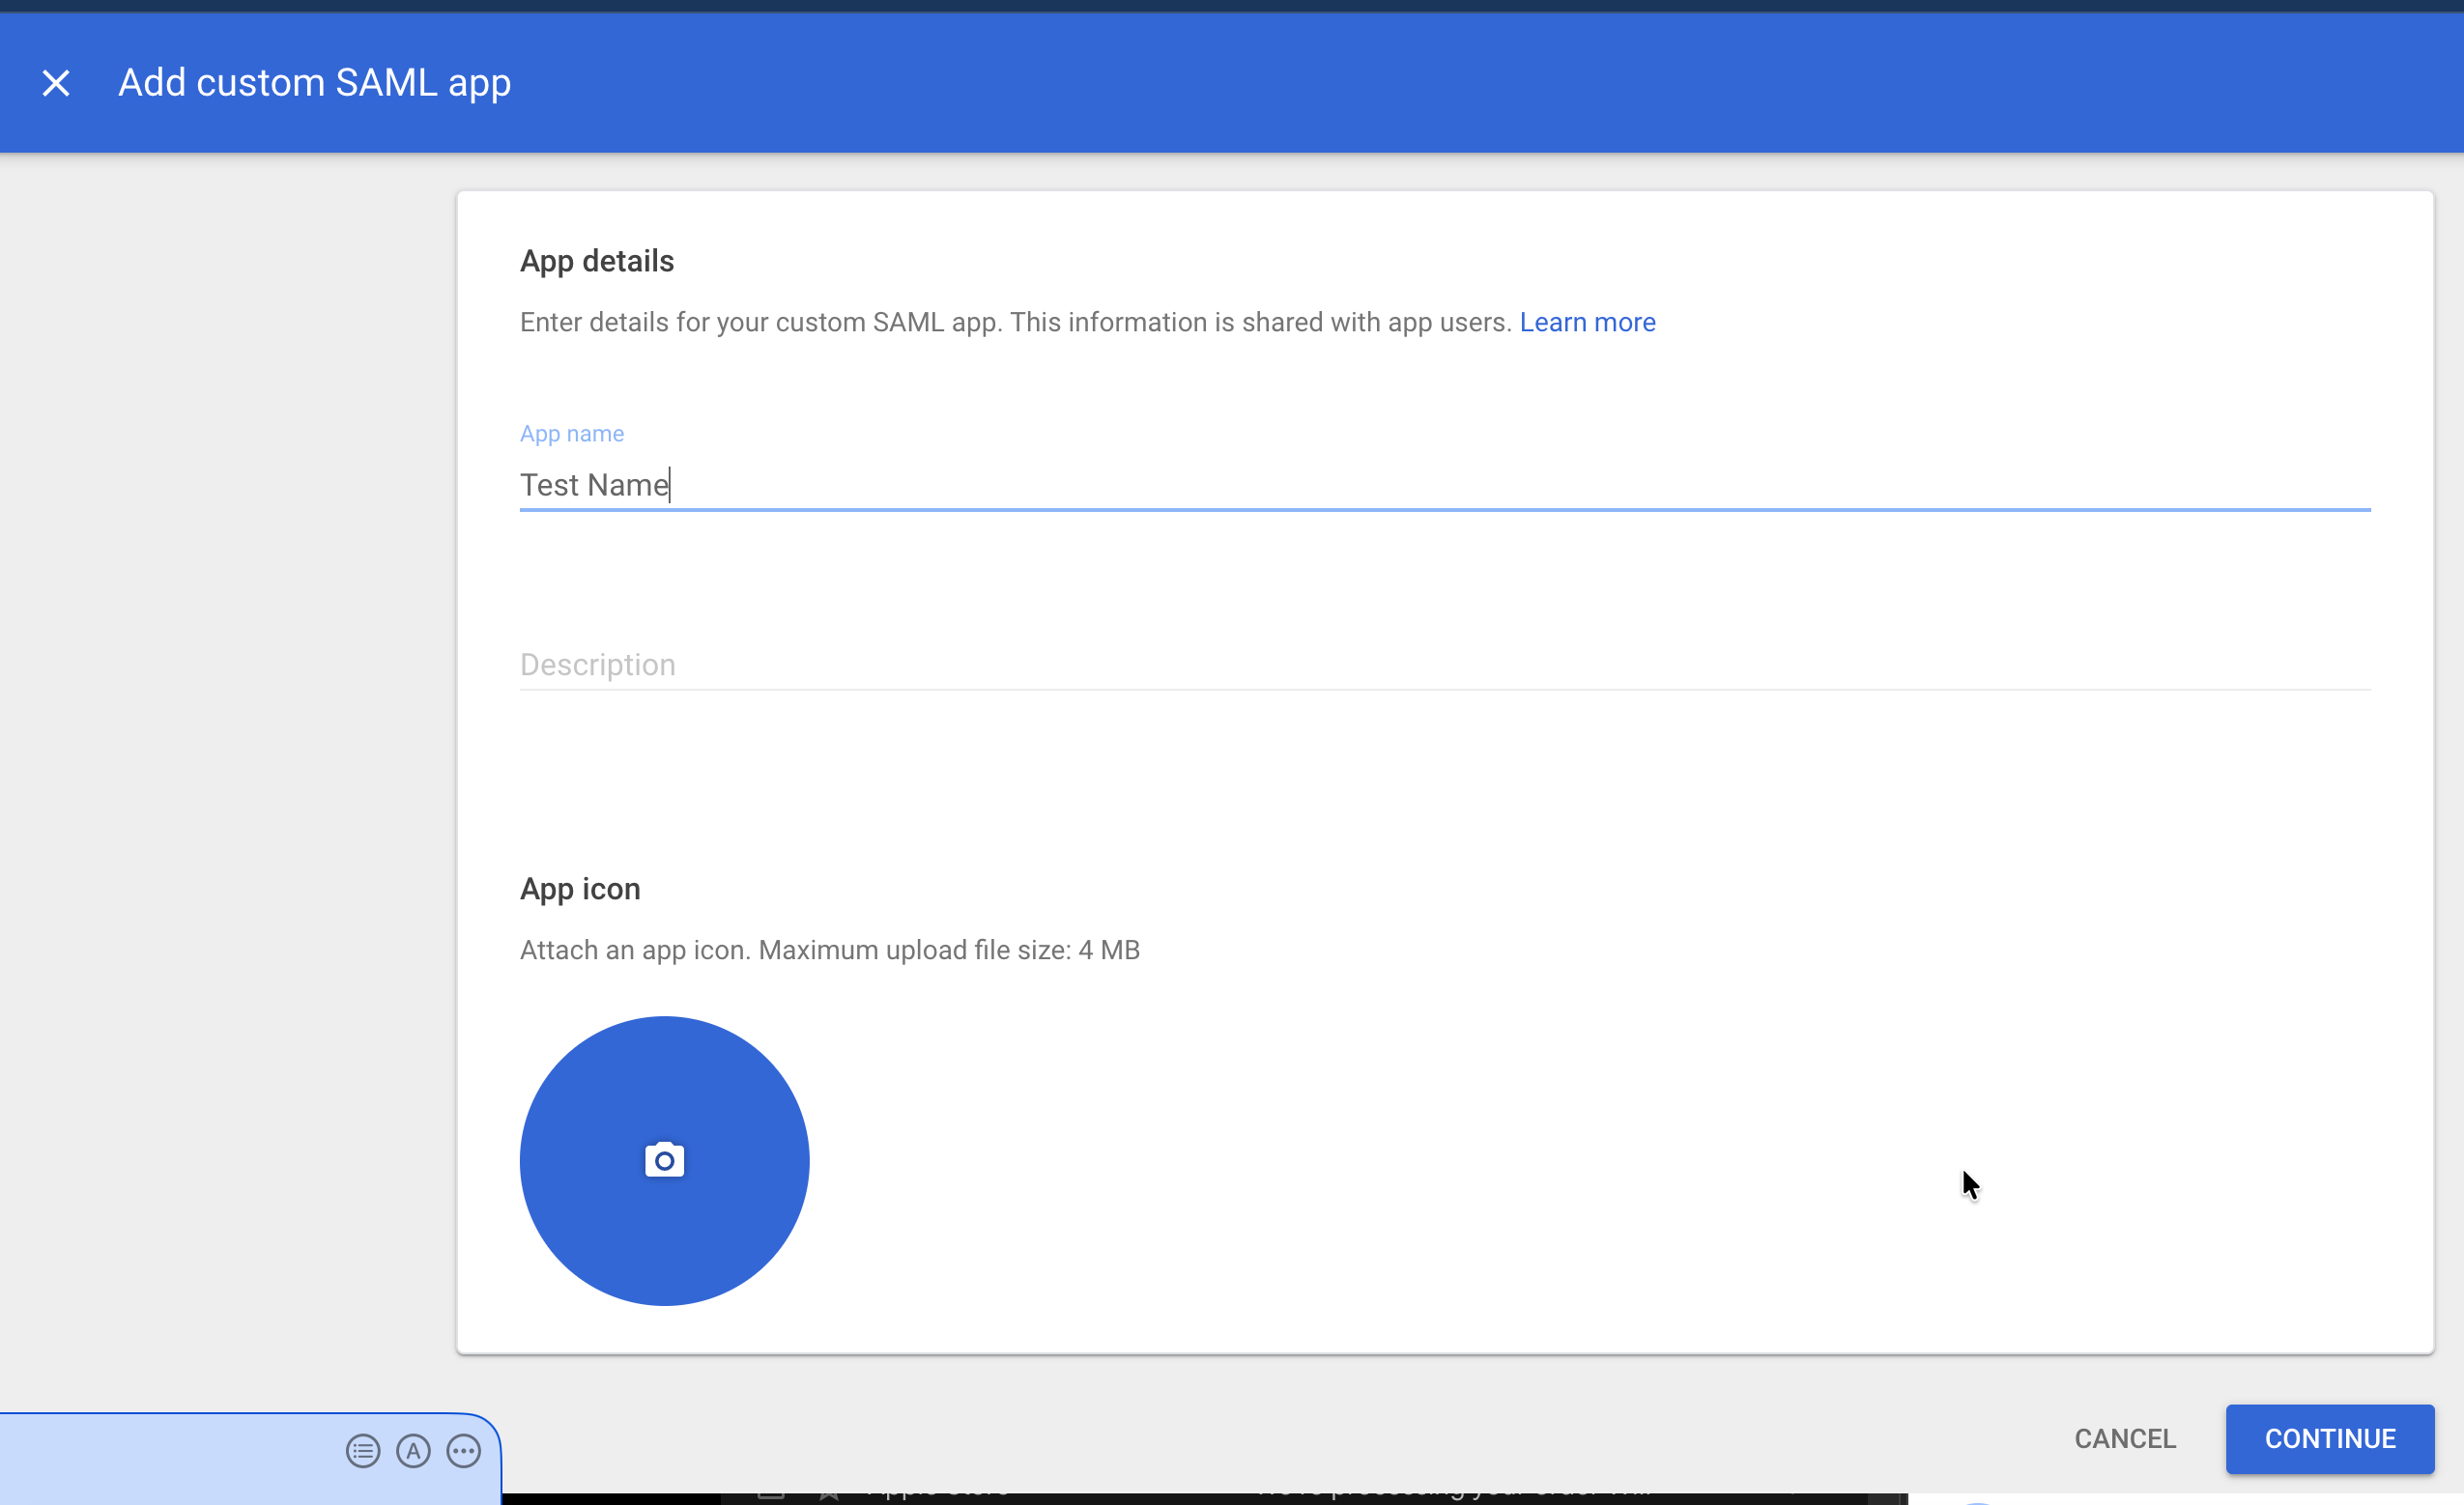This screenshot has width=2464, height=1505.
Task: Select the circled "A" icon in the overlay
Action: point(413,1451)
